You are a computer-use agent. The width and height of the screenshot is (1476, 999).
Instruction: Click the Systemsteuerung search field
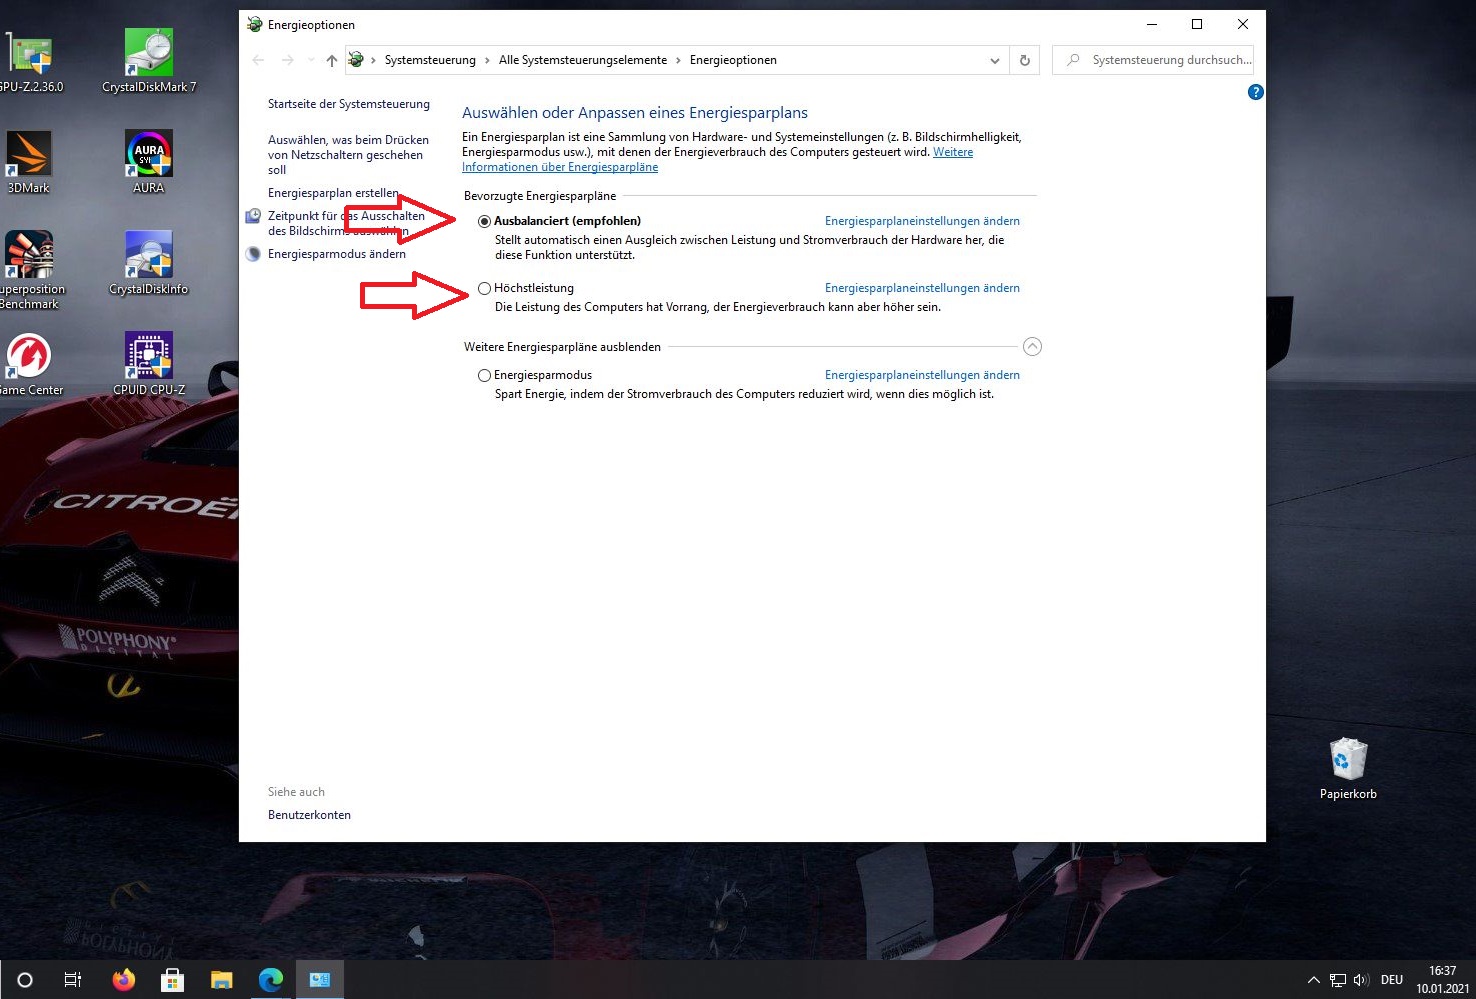[x=1153, y=60]
